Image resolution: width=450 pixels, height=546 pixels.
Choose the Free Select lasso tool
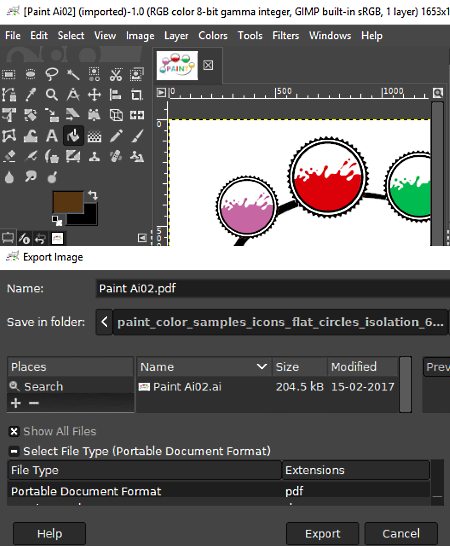point(52,74)
